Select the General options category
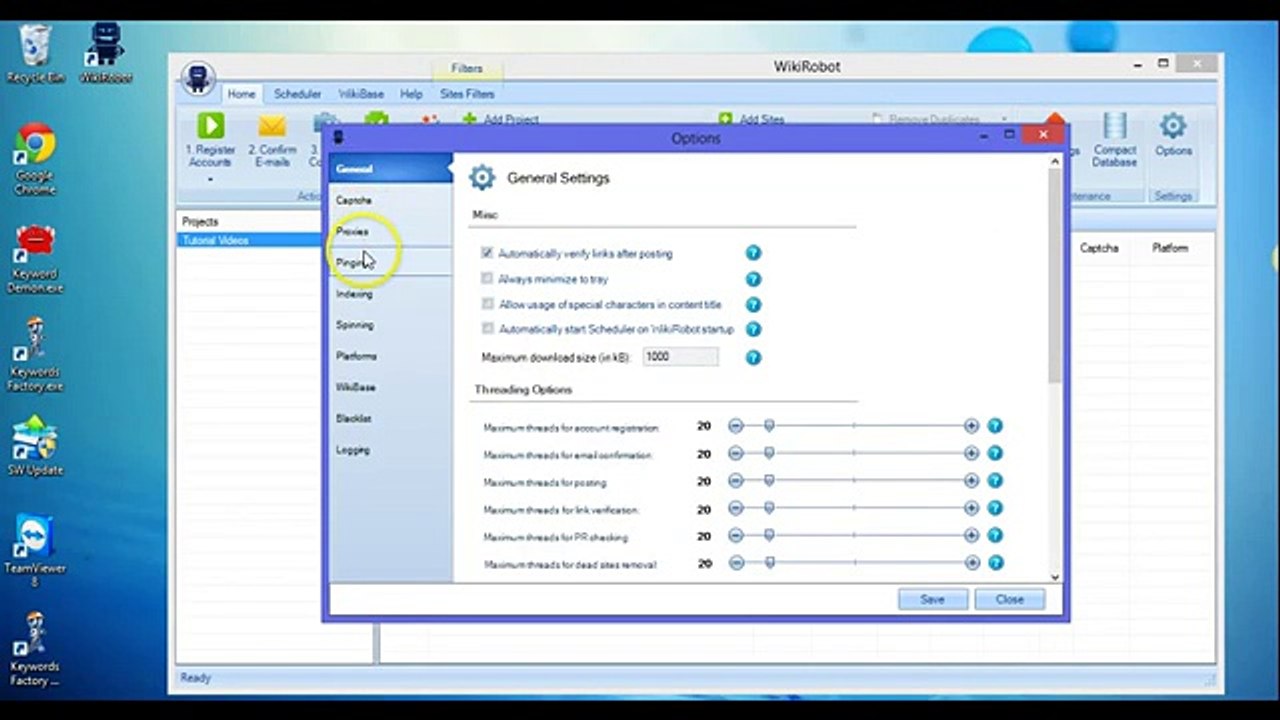 [x=391, y=169]
